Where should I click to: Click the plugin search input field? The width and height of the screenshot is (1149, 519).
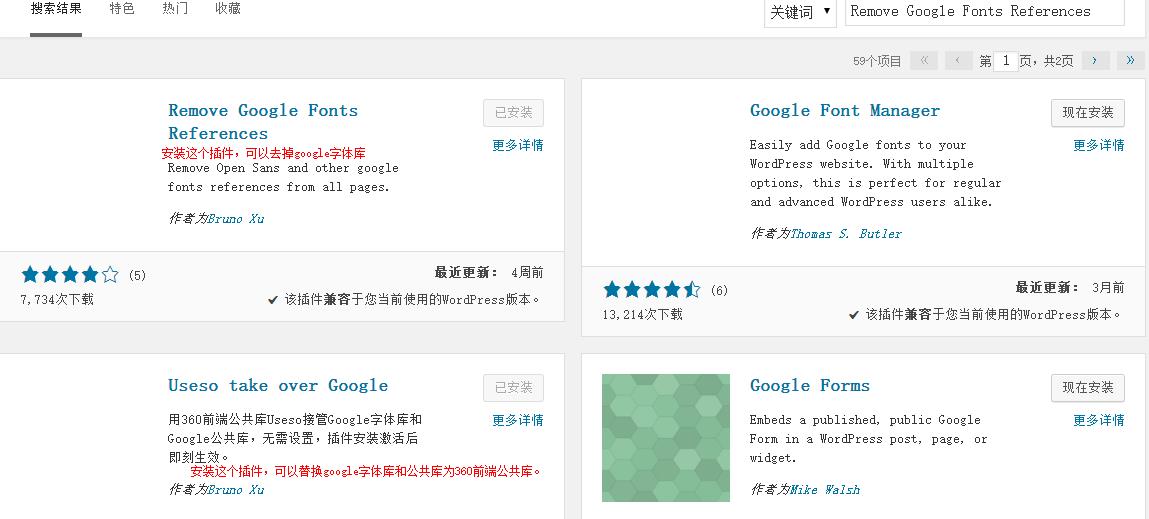[985, 12]
